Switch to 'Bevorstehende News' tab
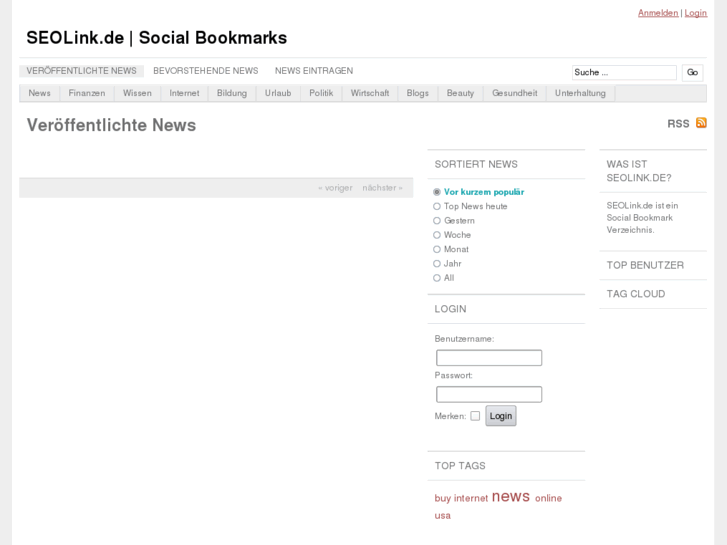 (x=205, y=71)
